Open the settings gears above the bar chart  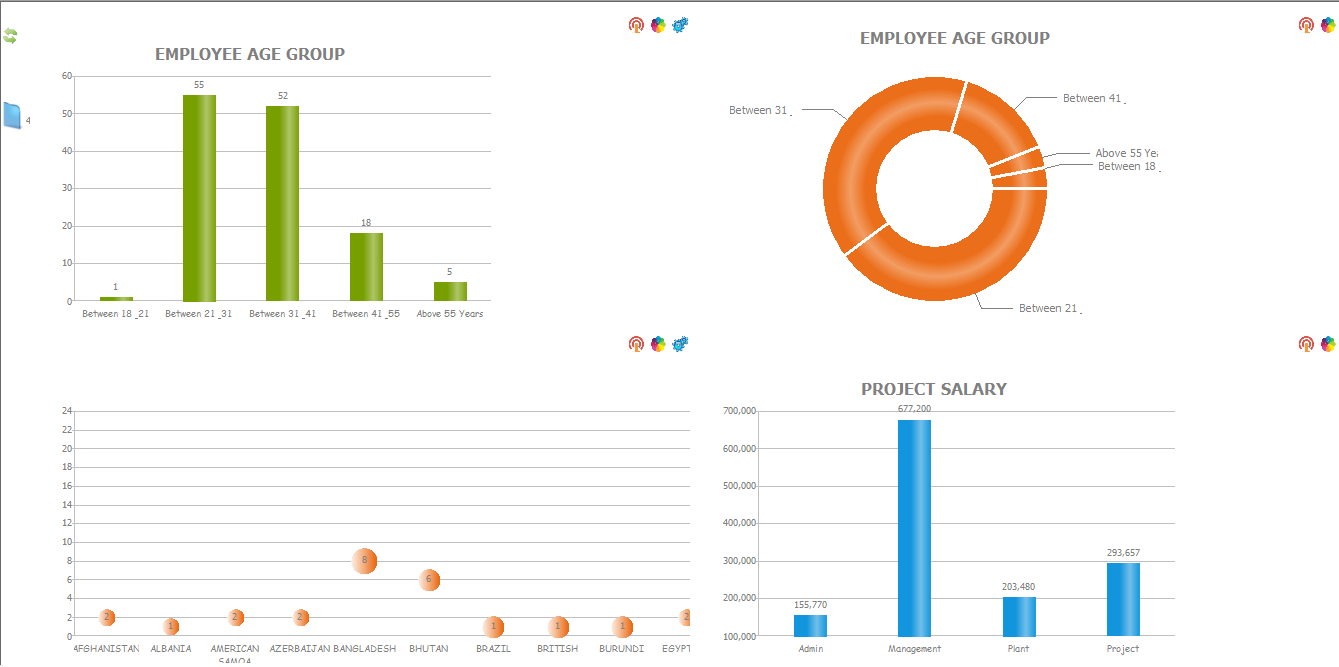680,25
